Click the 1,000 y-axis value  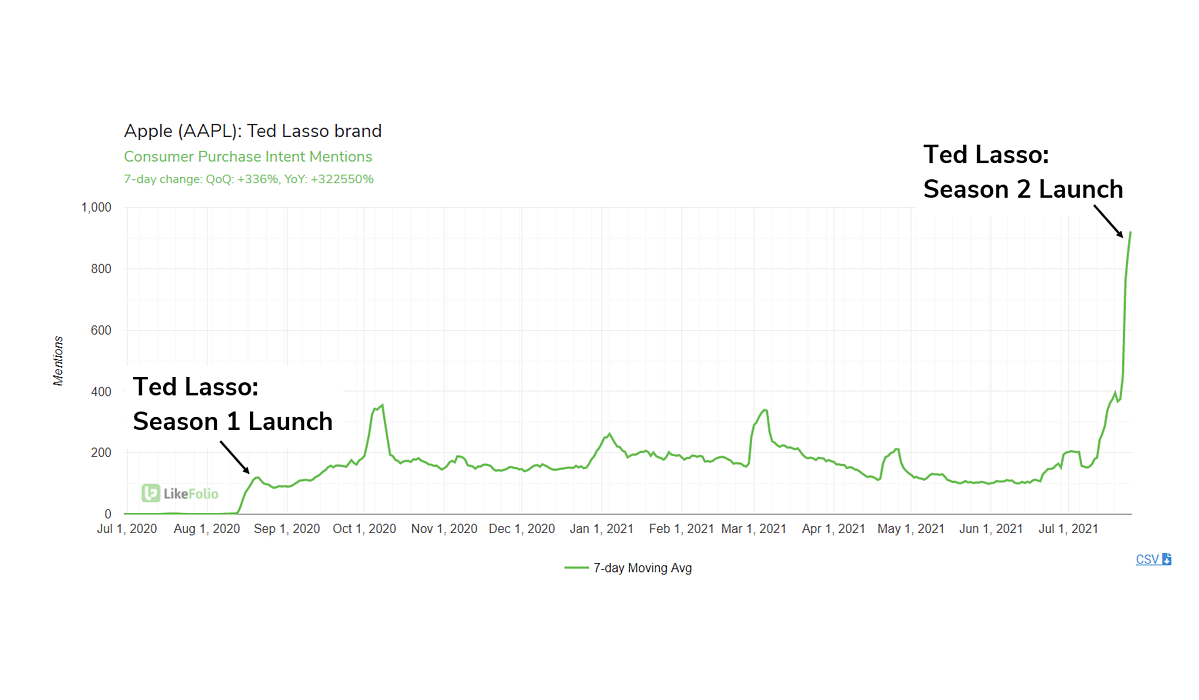[96, 207]
